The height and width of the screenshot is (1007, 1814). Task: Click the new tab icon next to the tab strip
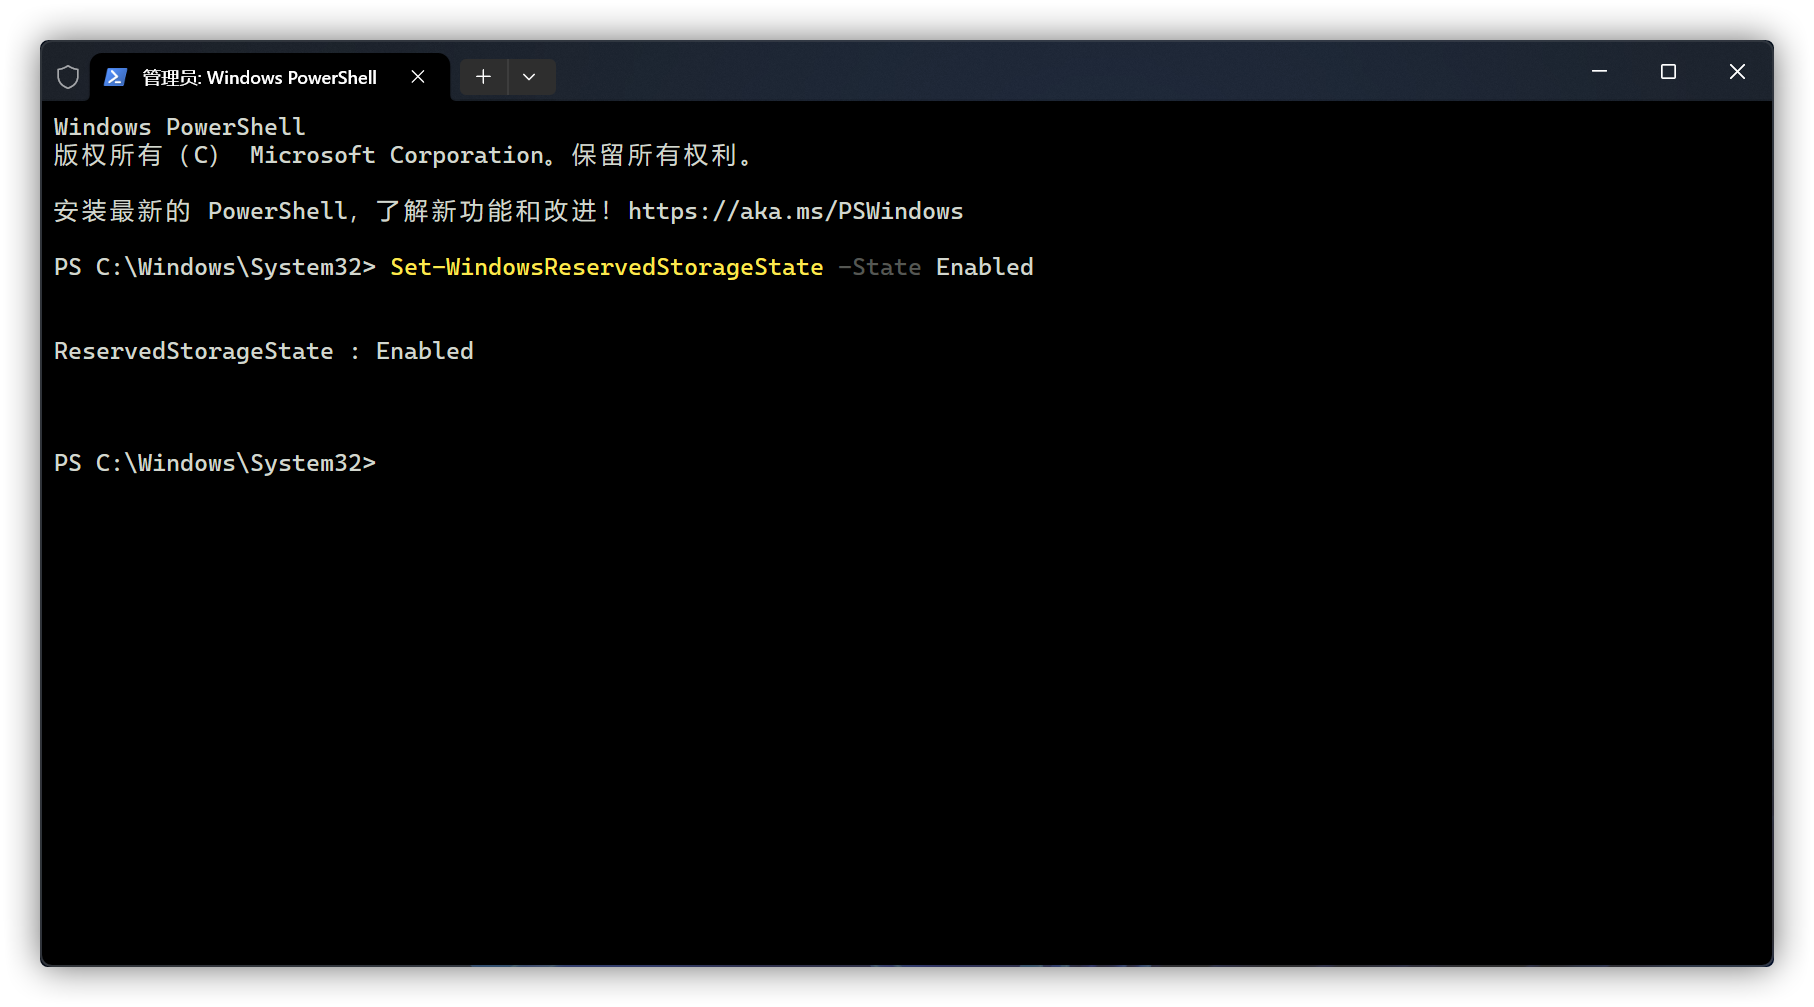click(x=483, y=76)
